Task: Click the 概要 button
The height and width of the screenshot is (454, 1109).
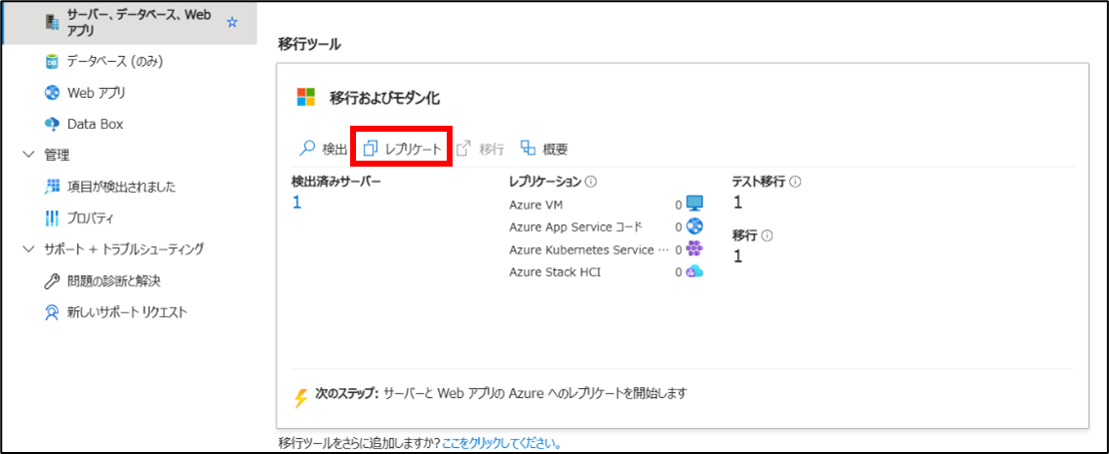Action: point(544,149)
